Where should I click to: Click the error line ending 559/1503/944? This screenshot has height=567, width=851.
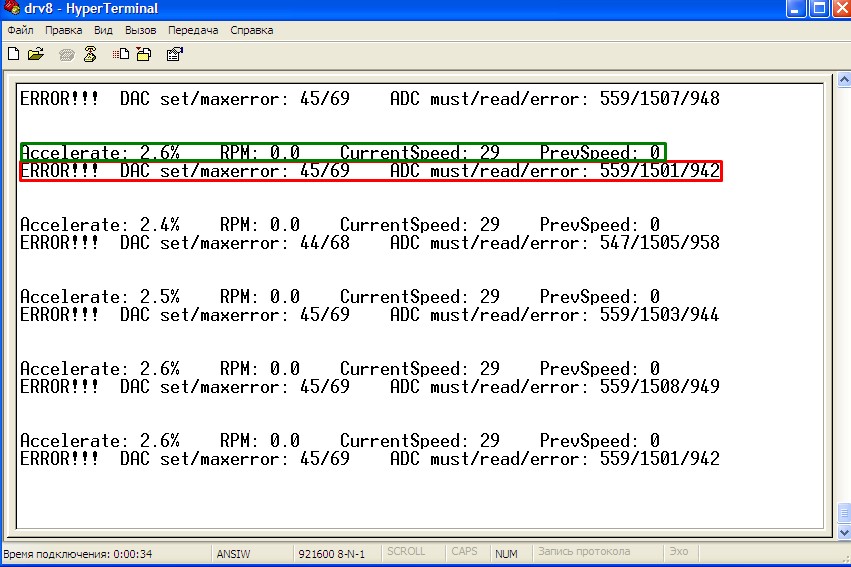tap(370, 315)
